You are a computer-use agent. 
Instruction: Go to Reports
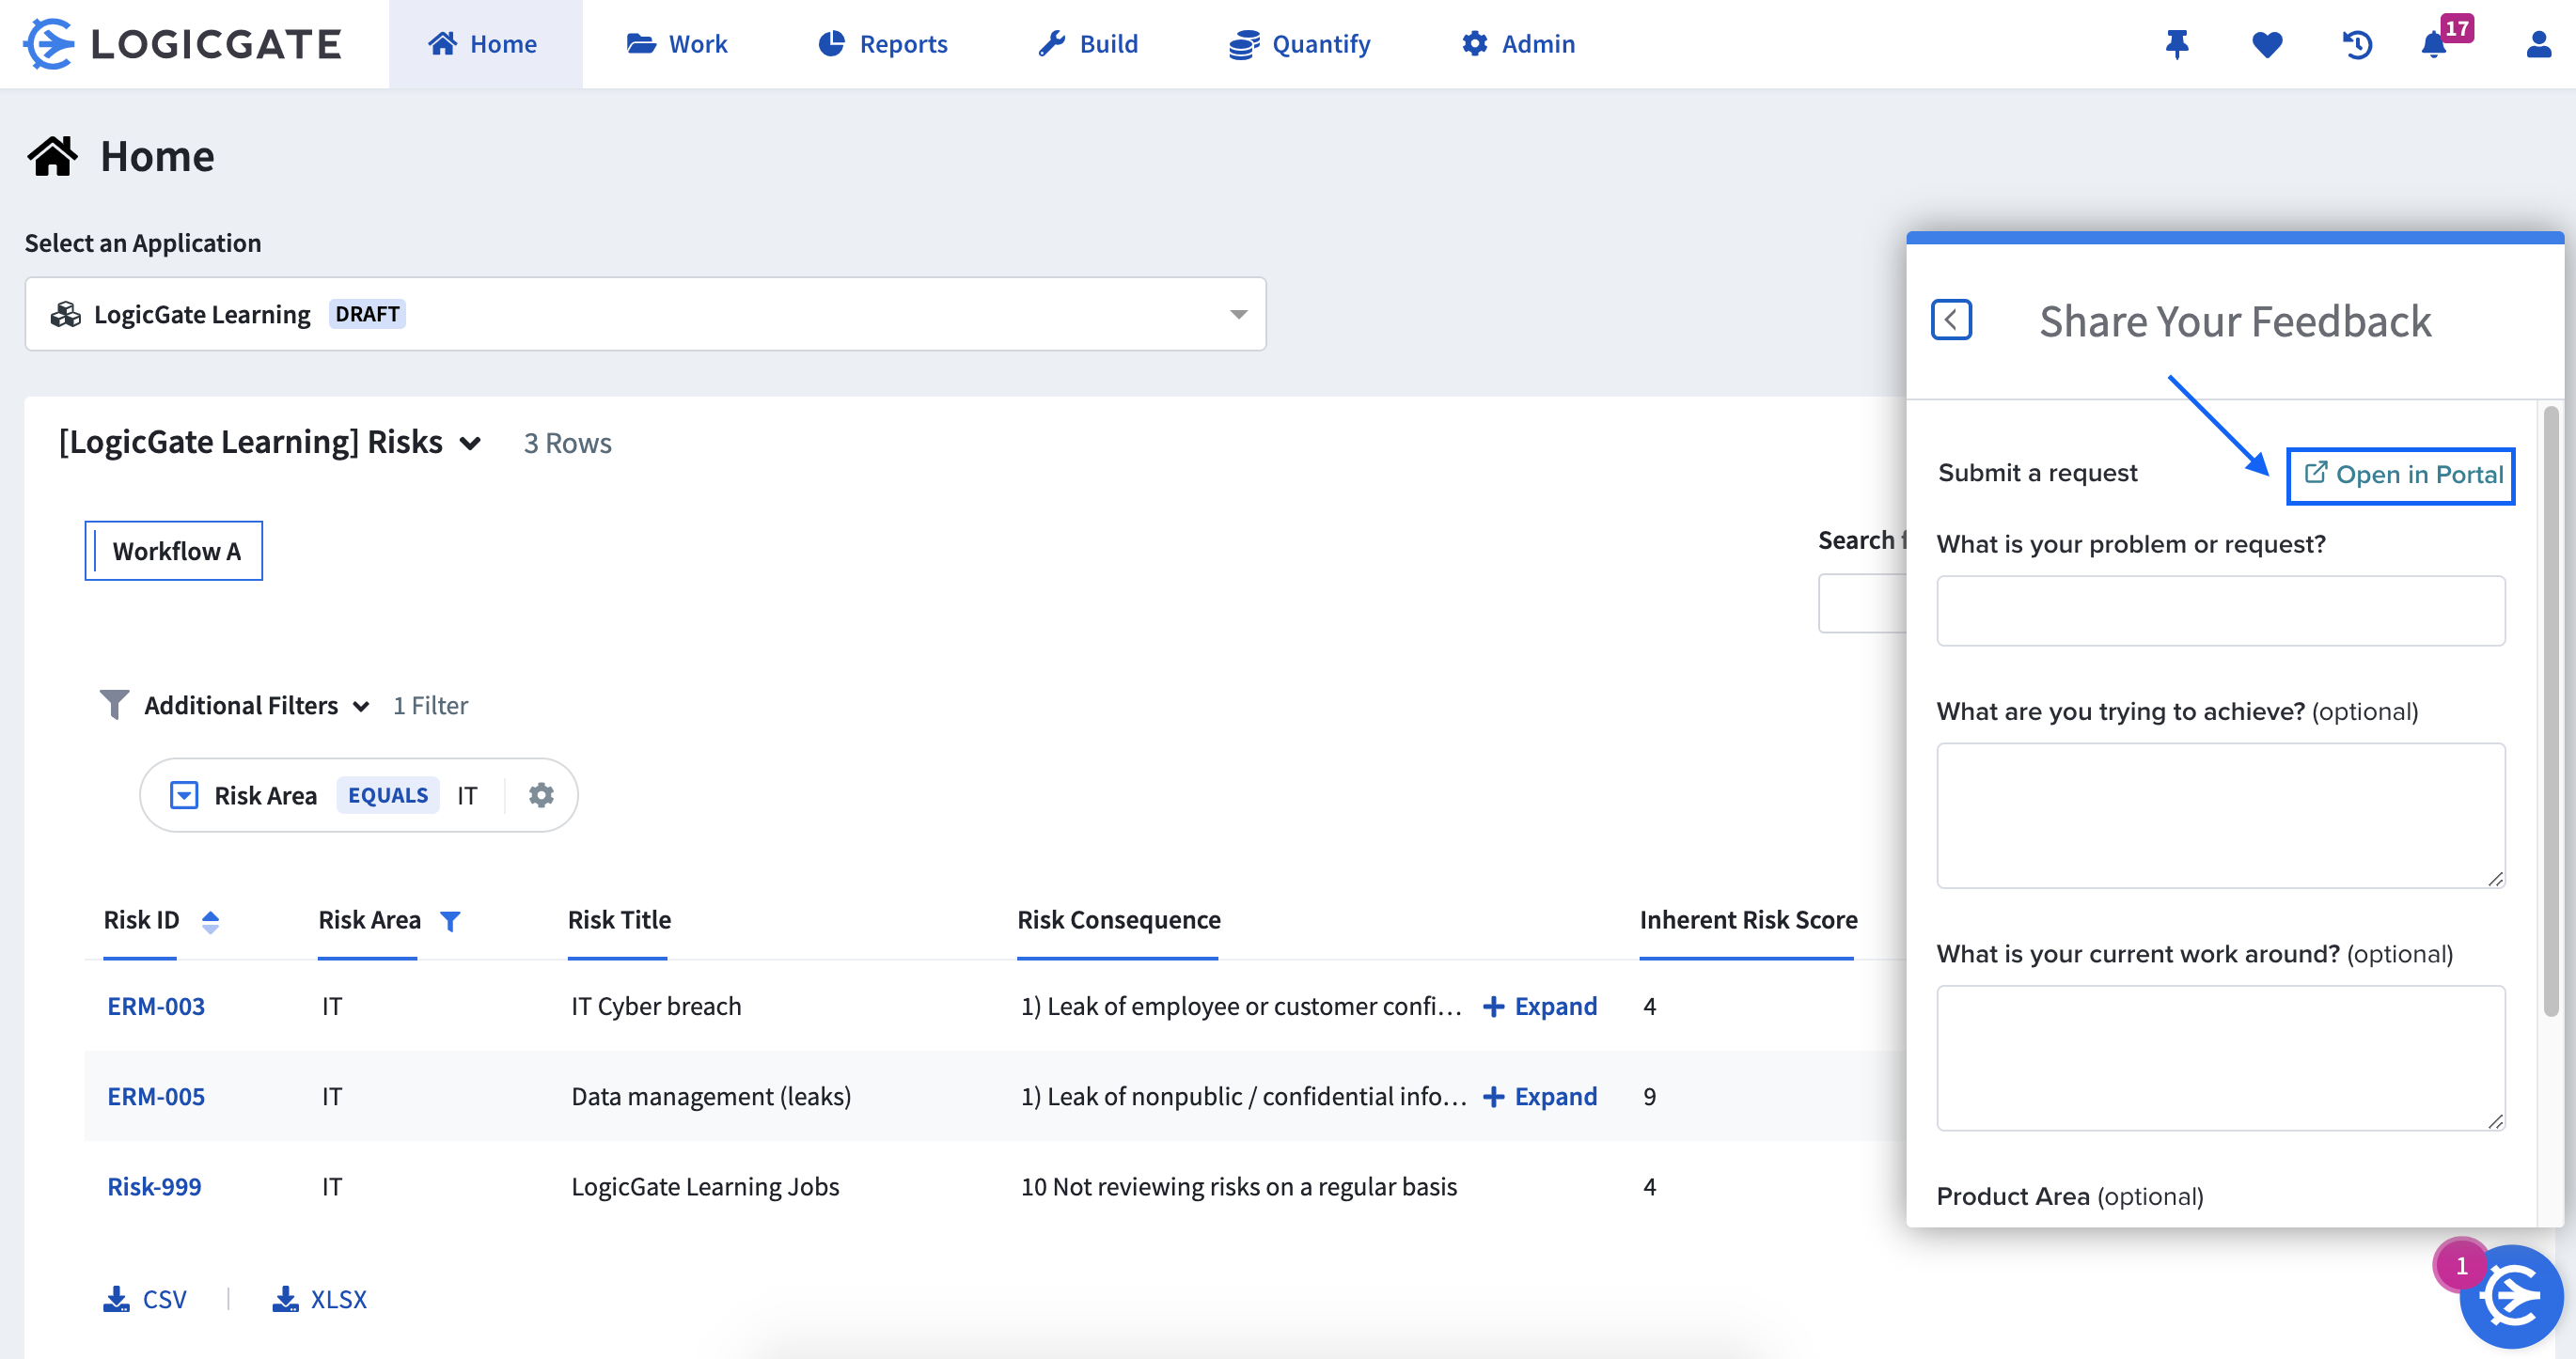(882, 44)
